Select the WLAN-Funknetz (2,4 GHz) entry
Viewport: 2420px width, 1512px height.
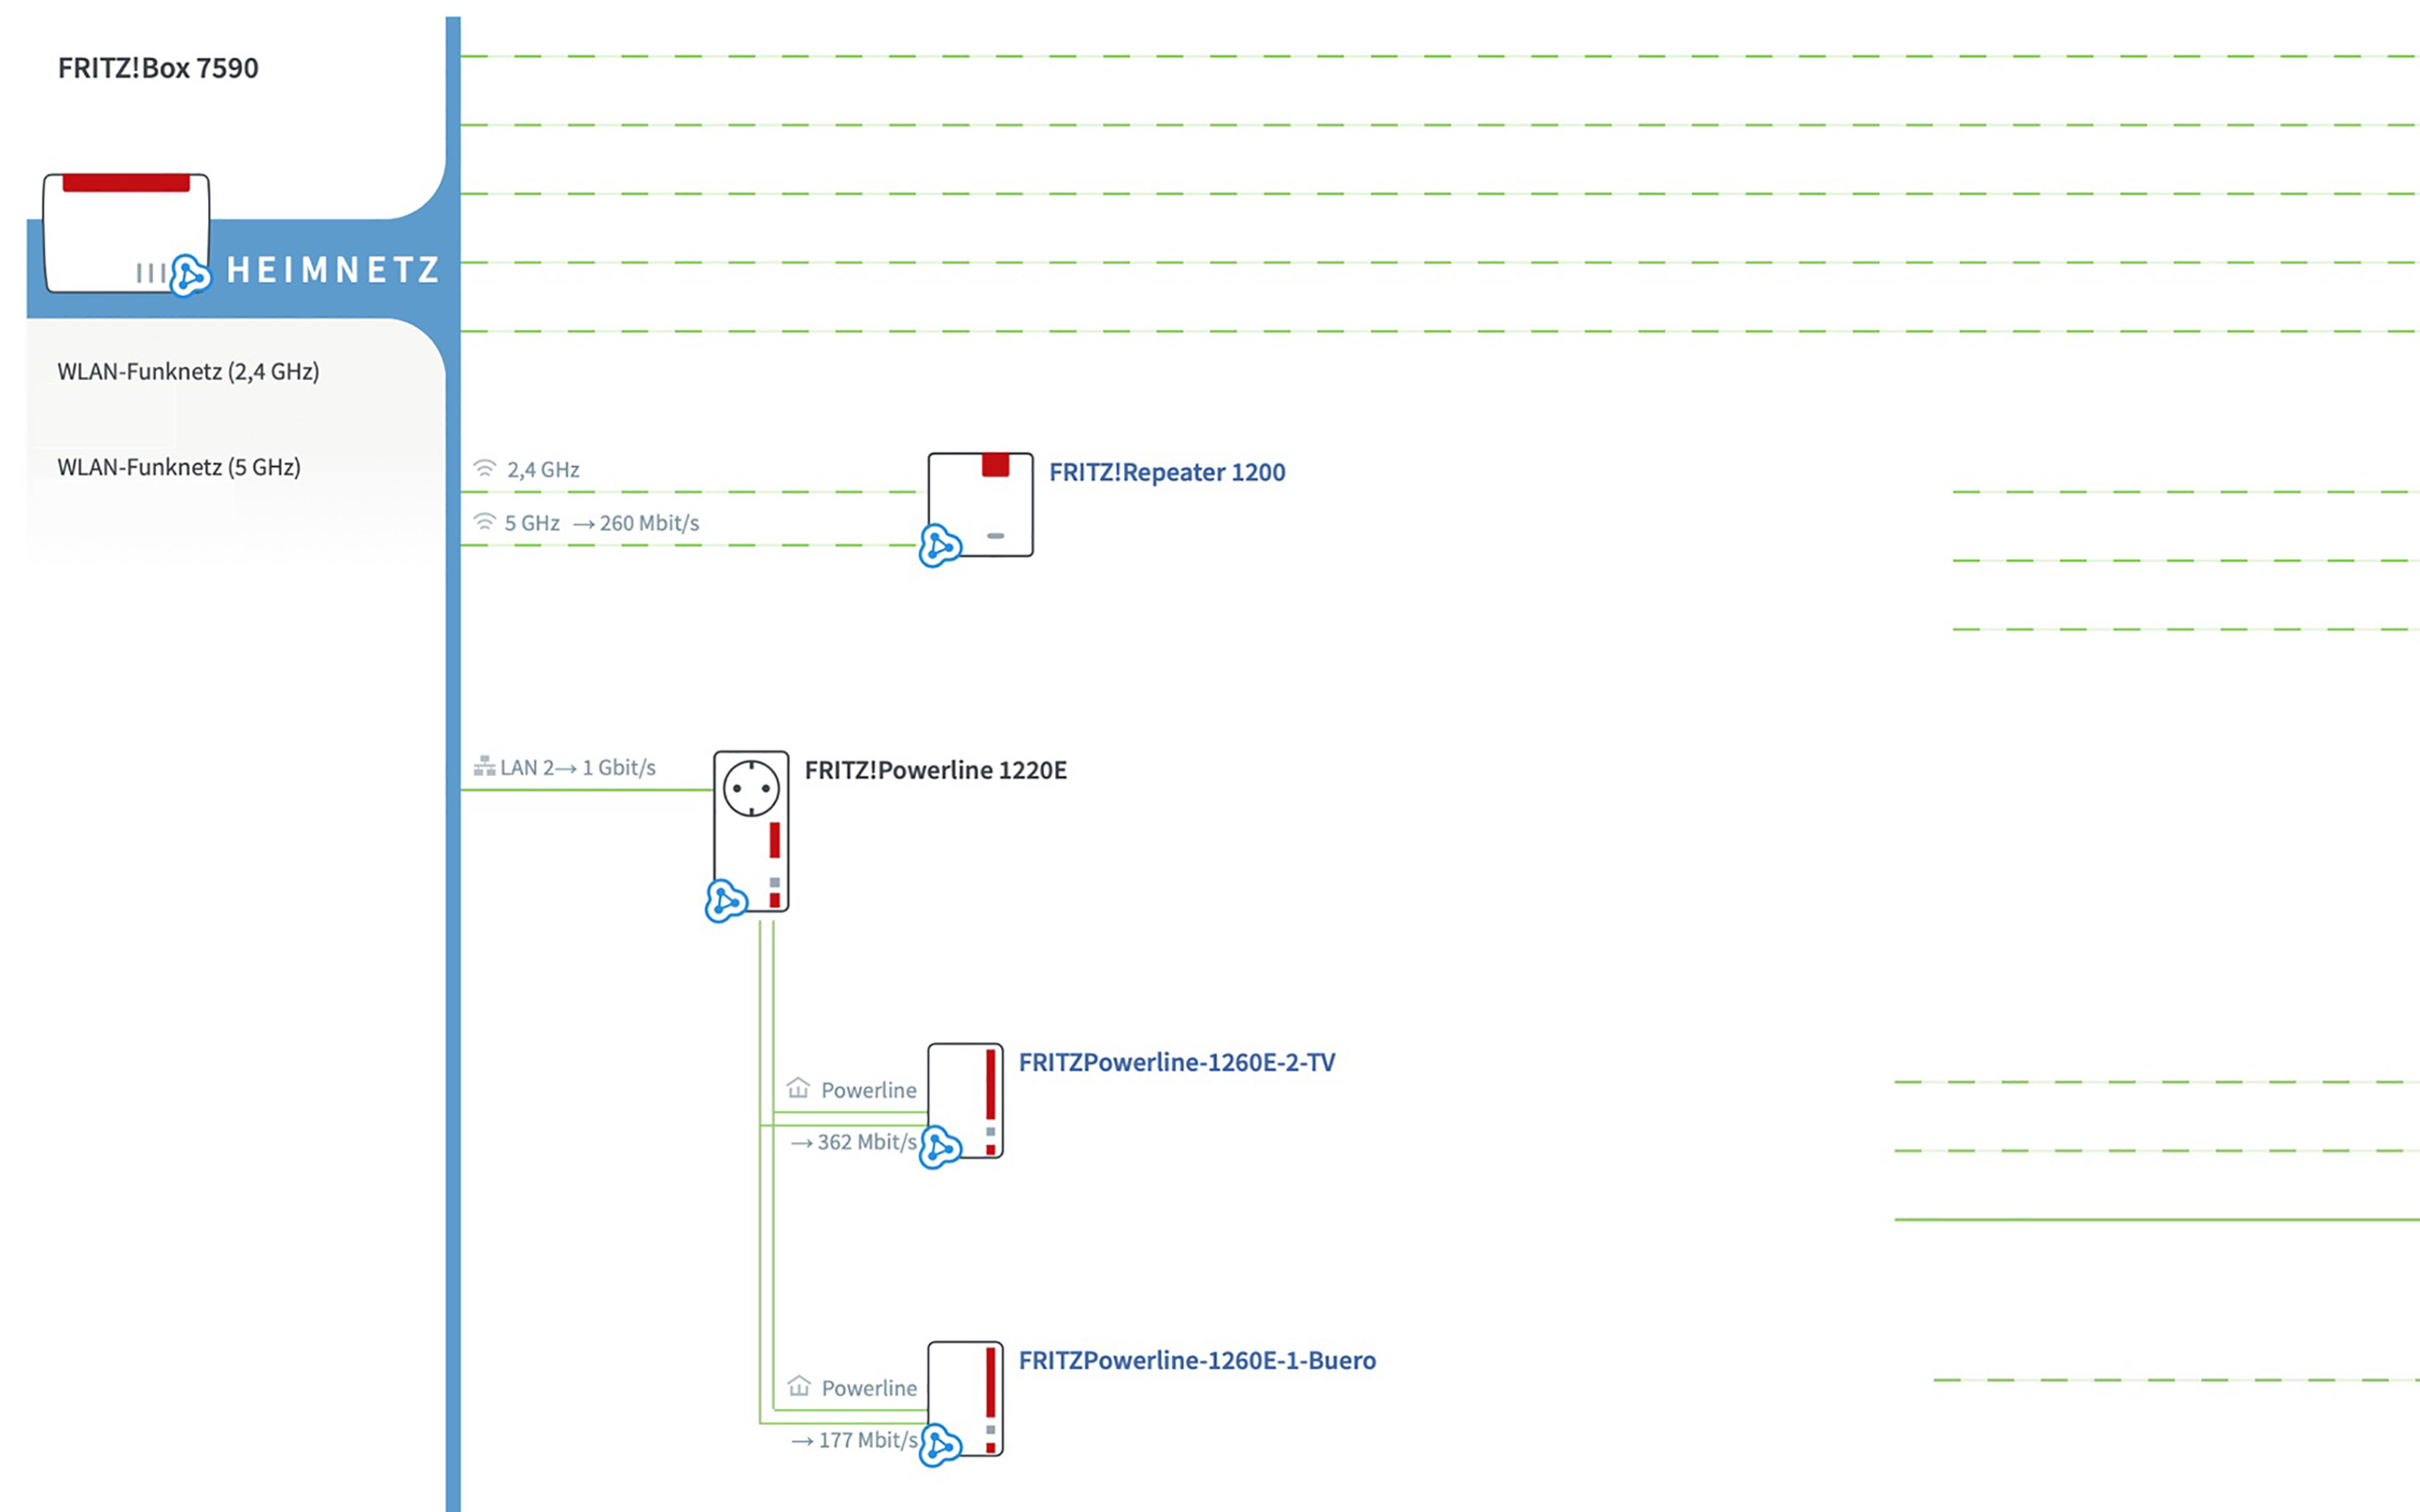(x=189, y=371)
